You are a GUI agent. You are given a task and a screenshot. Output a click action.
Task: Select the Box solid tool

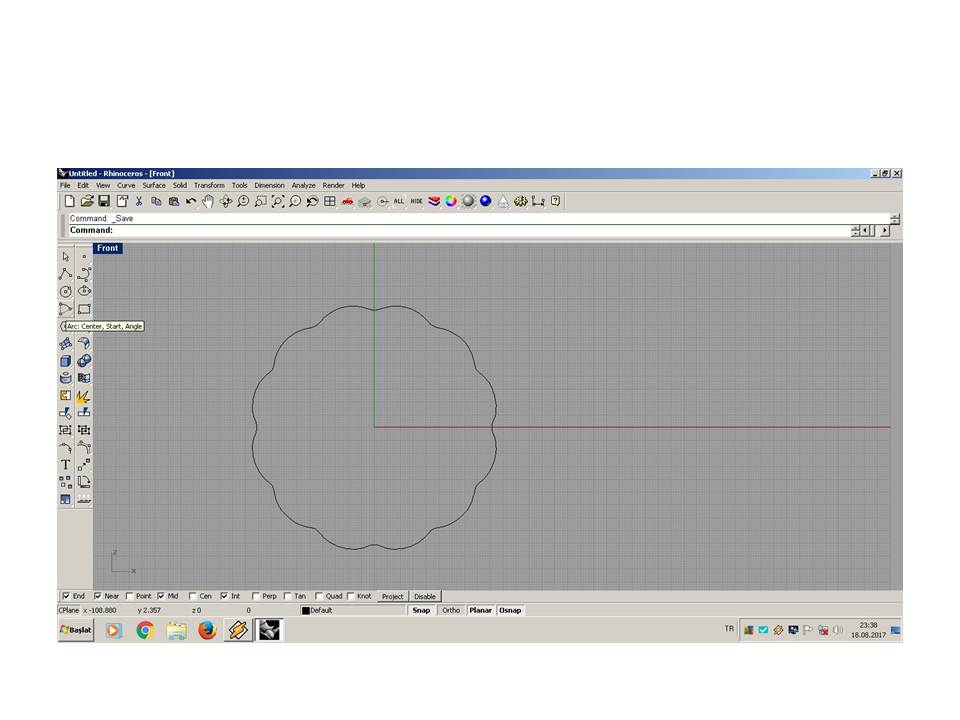click(x=66, y=361)
